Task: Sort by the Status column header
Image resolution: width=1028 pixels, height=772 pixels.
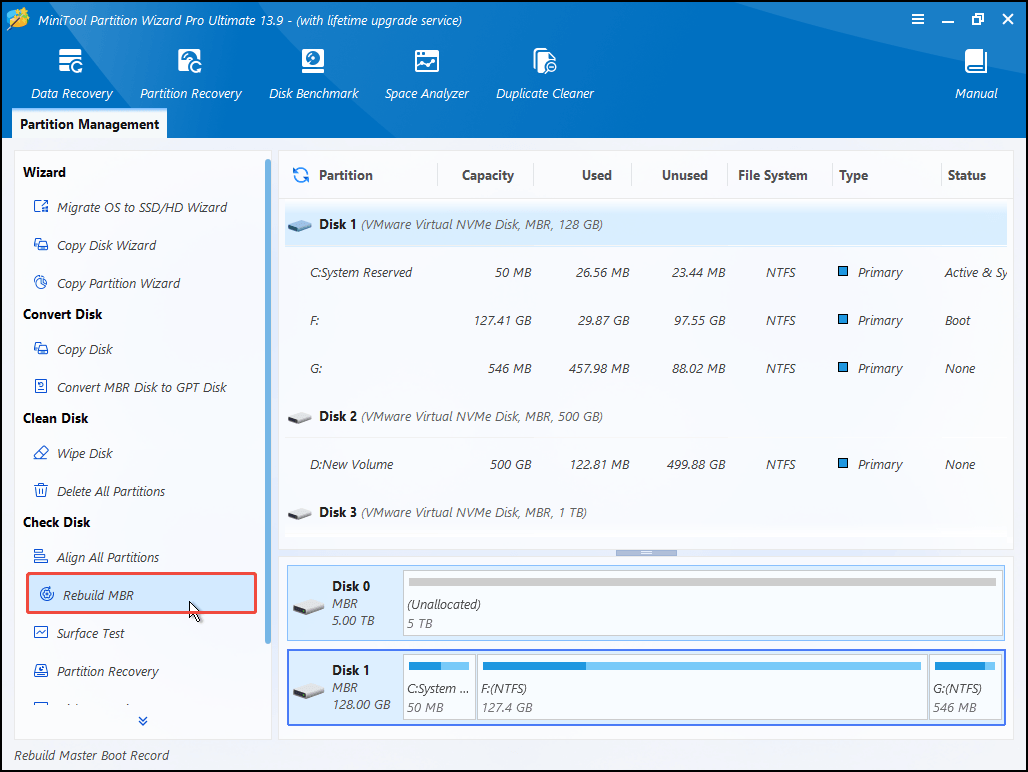Action: point(966,175)
